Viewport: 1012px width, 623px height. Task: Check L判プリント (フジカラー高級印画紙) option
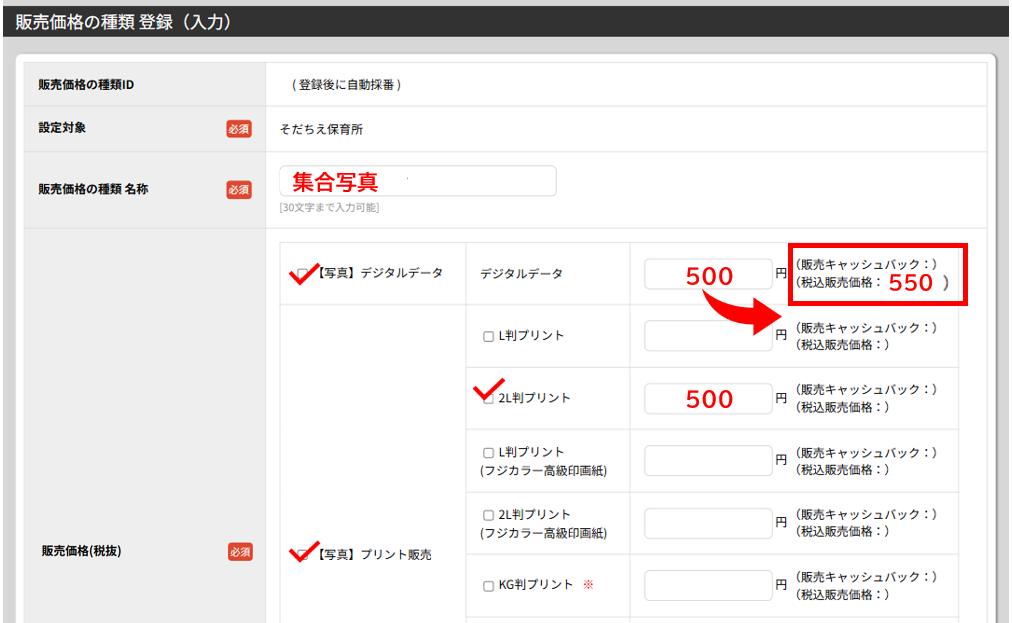tap(489, 453)
